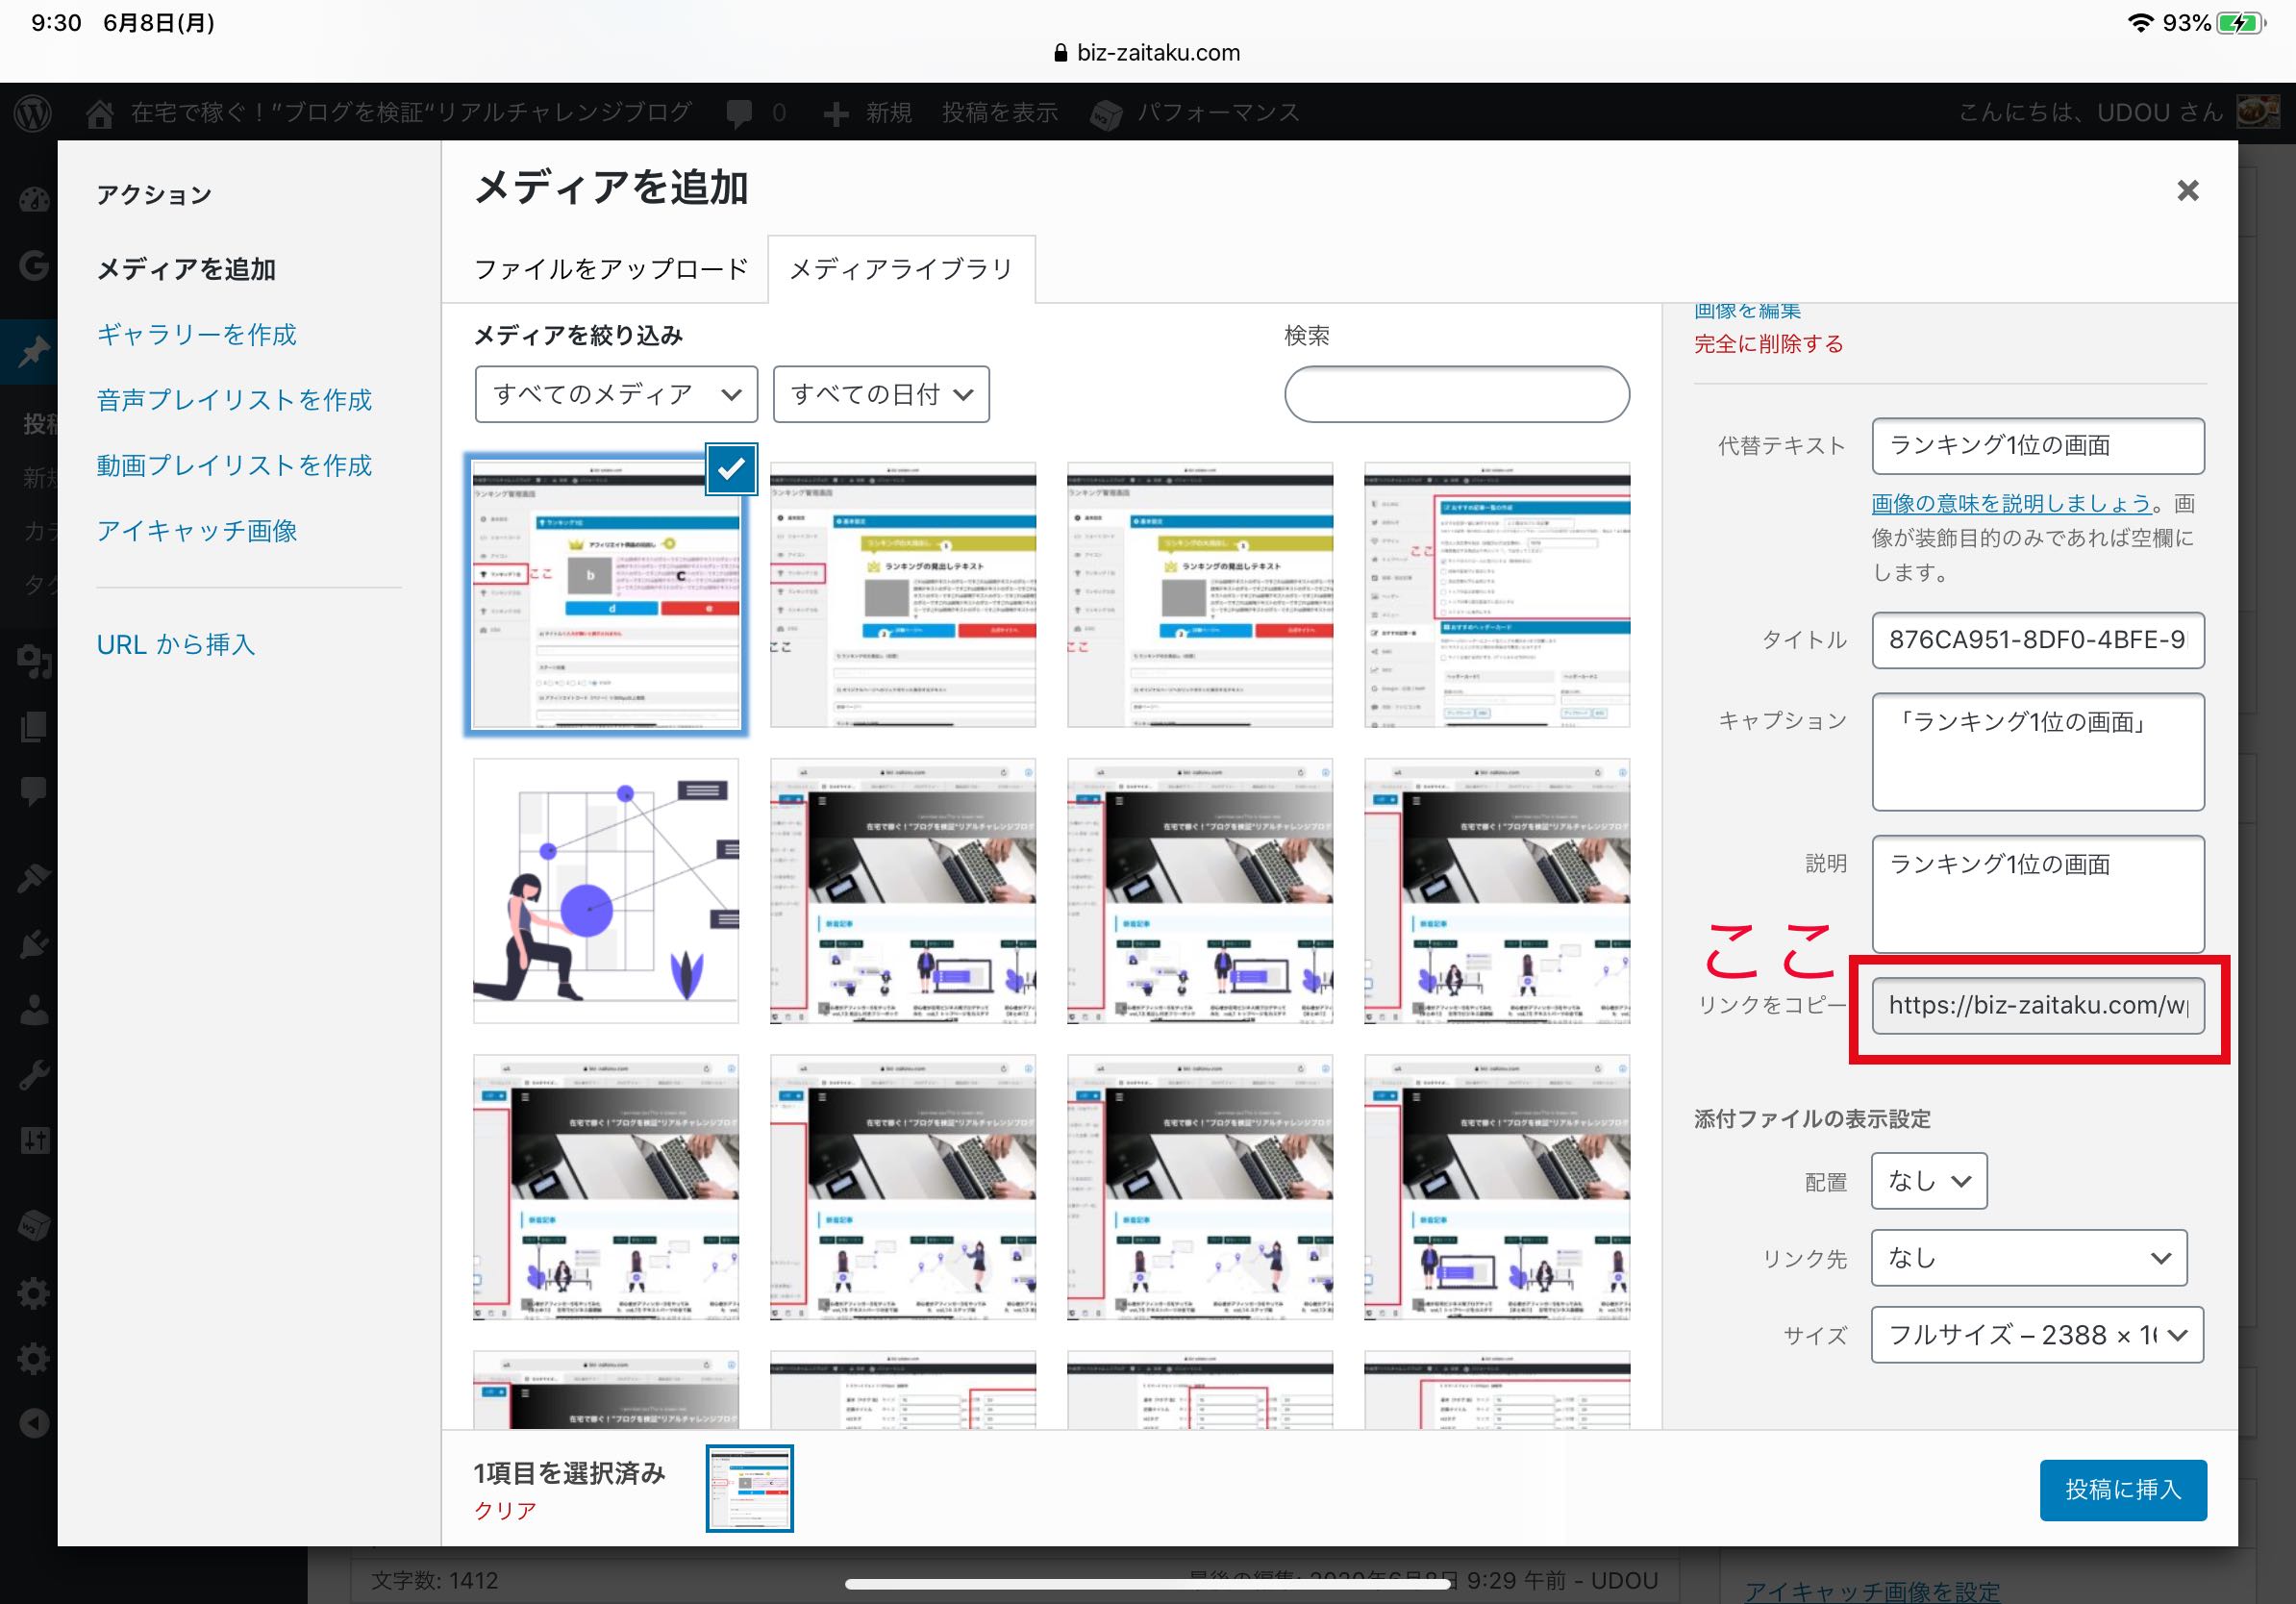Image resolution: width=2296 pixels, height=1604 pixels.
Task: Click the 代替テキスト input field
Action: [2038, 446]
